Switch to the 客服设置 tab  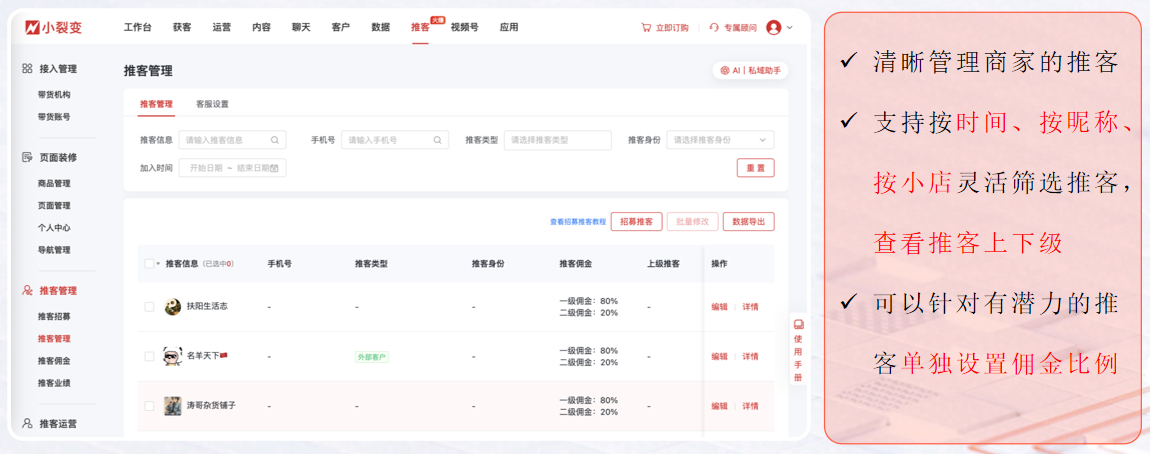point(212,104)
